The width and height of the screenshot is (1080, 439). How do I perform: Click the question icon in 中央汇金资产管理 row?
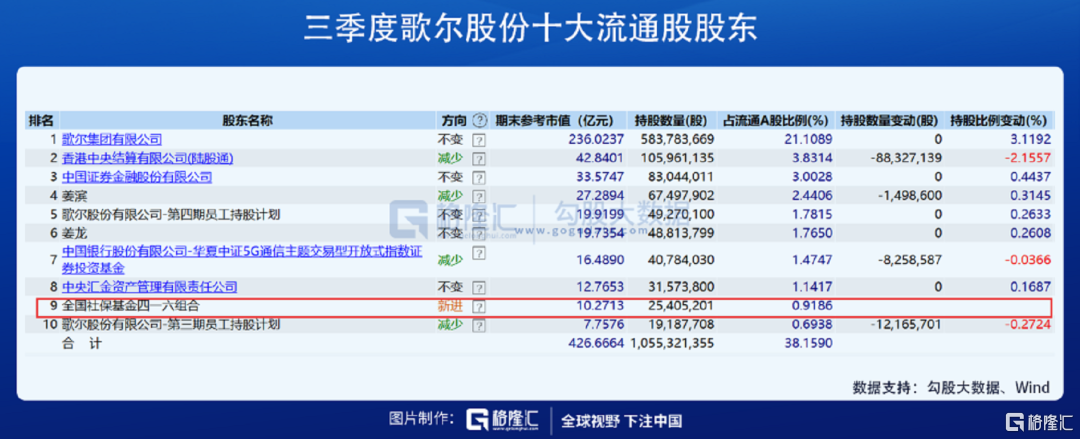pos(479,287)
